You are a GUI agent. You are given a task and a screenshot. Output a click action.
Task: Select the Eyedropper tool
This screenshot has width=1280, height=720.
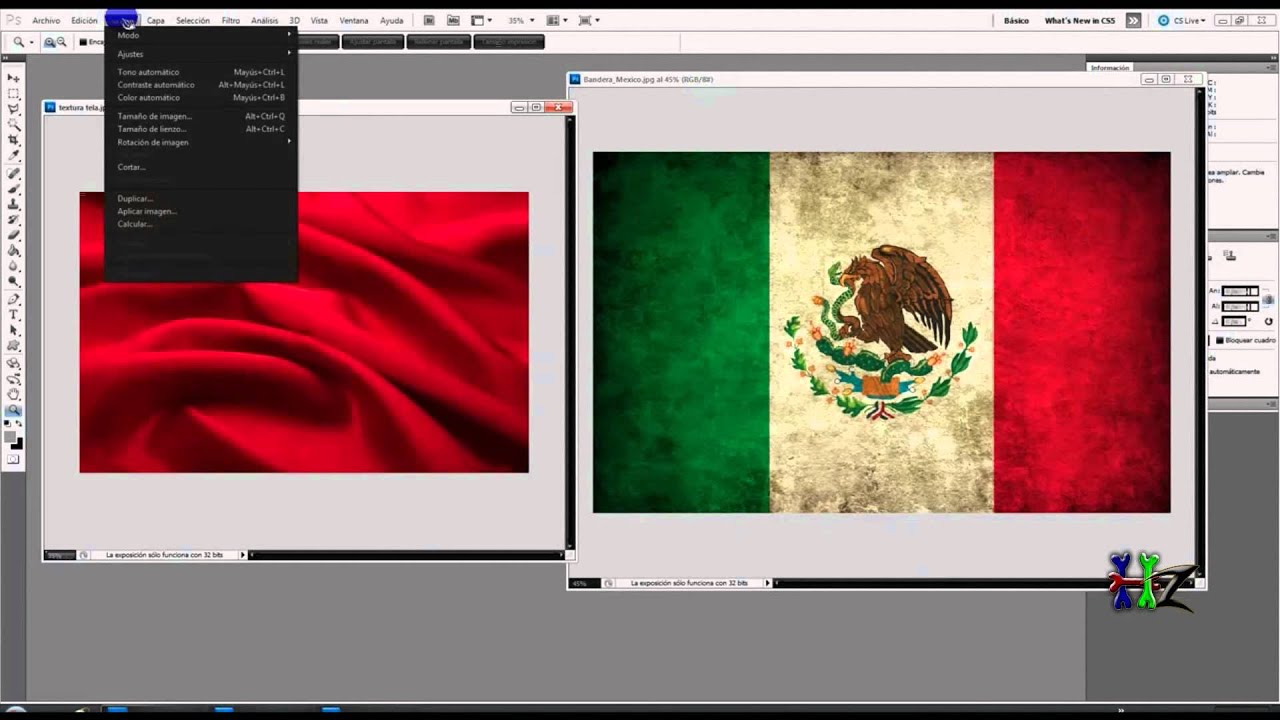pos(14,155)
